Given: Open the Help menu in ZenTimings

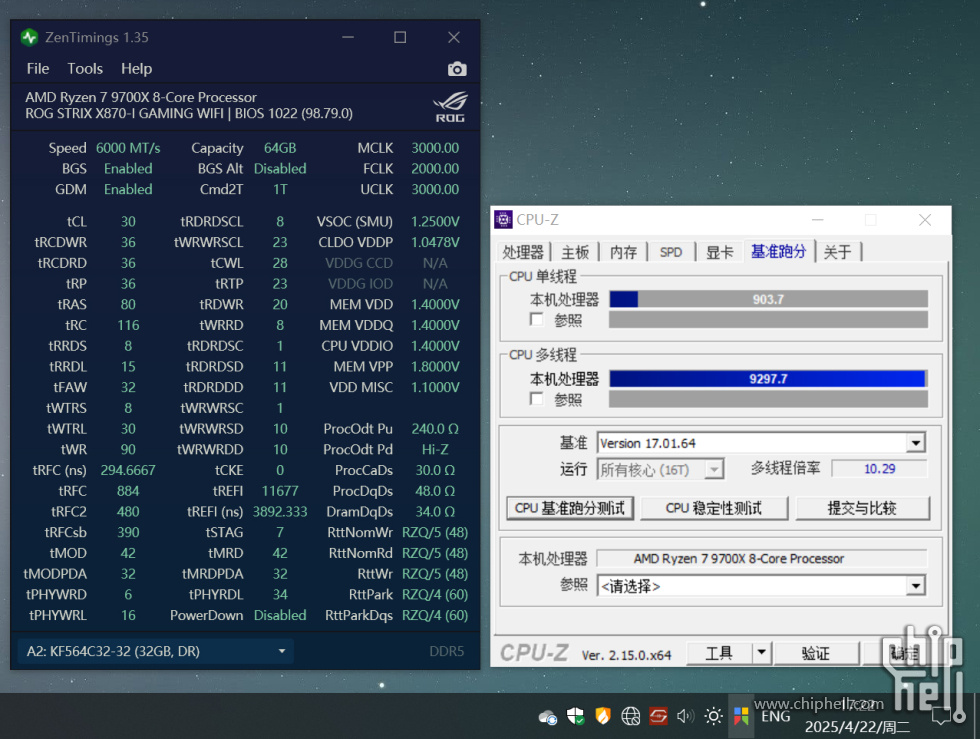Looking at the screenshot, I should pos(136,69).
